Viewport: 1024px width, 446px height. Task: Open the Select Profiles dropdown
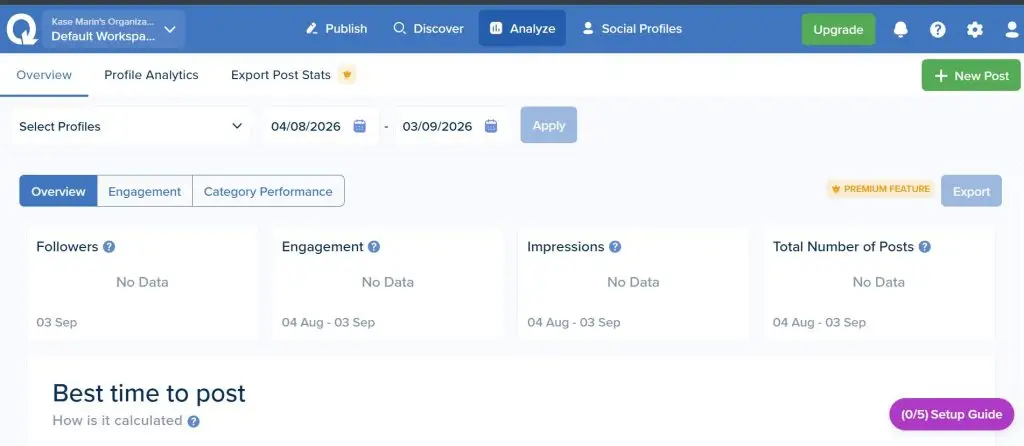point(131,126)
